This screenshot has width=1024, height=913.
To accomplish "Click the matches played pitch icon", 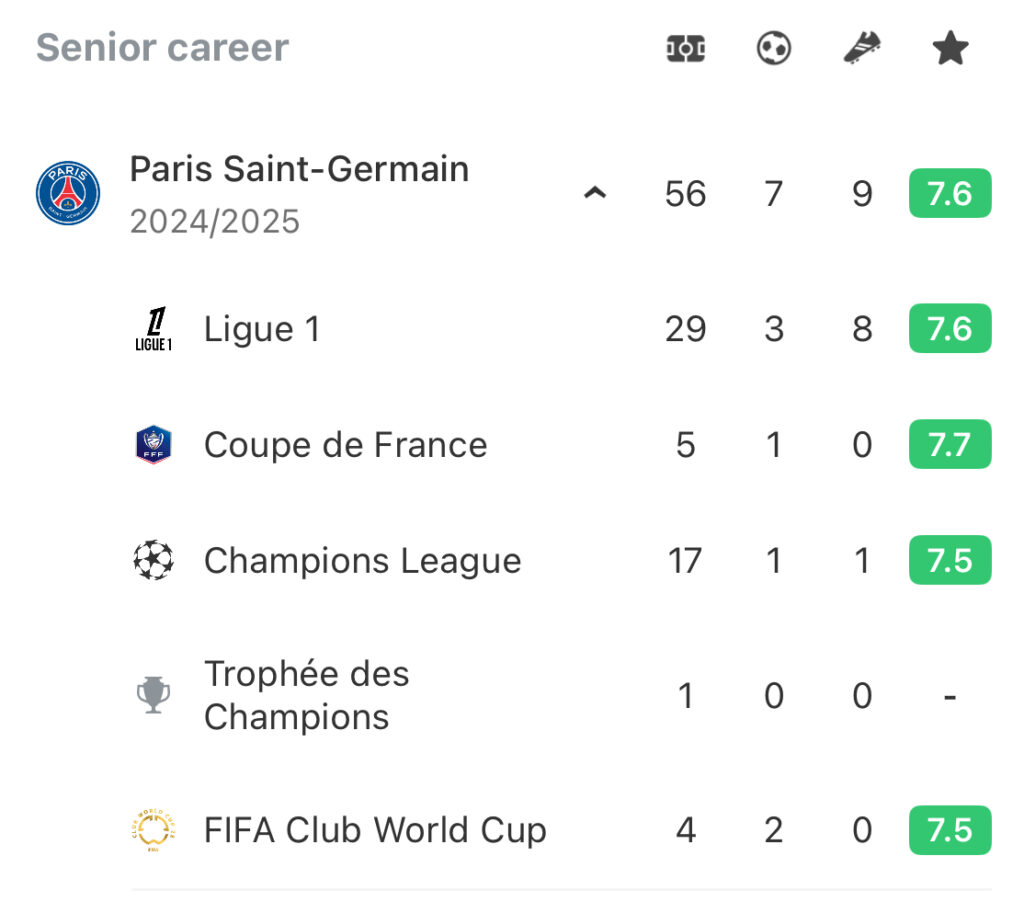I will click(x=685, y=49).
